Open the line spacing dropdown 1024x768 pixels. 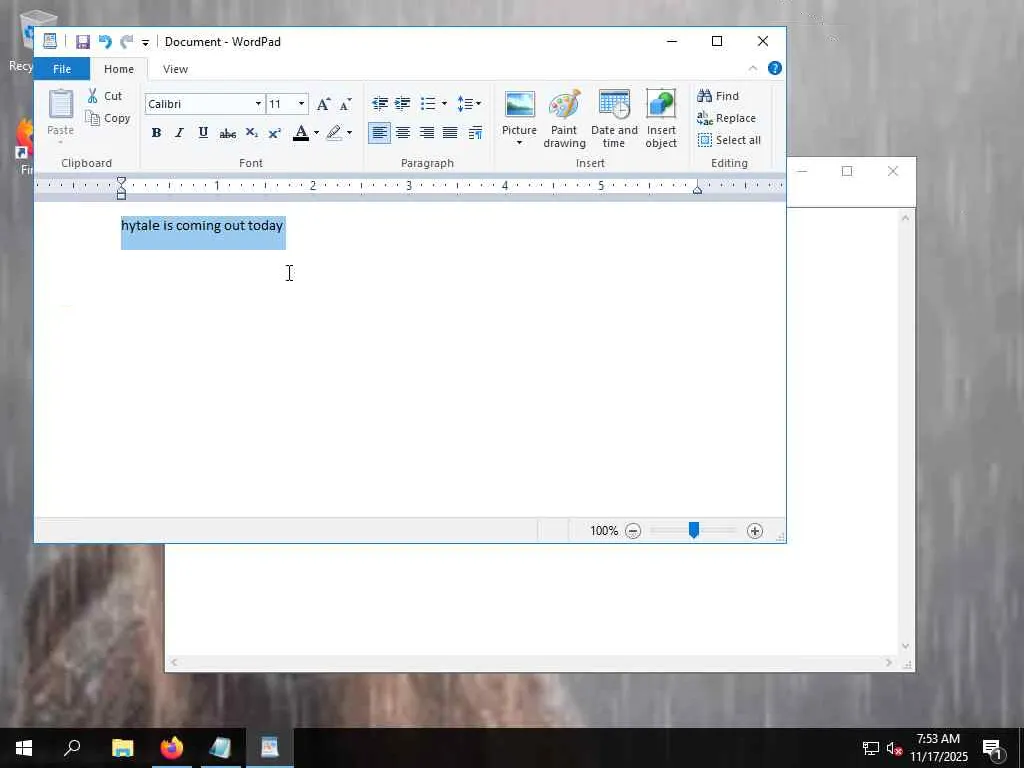469,103
